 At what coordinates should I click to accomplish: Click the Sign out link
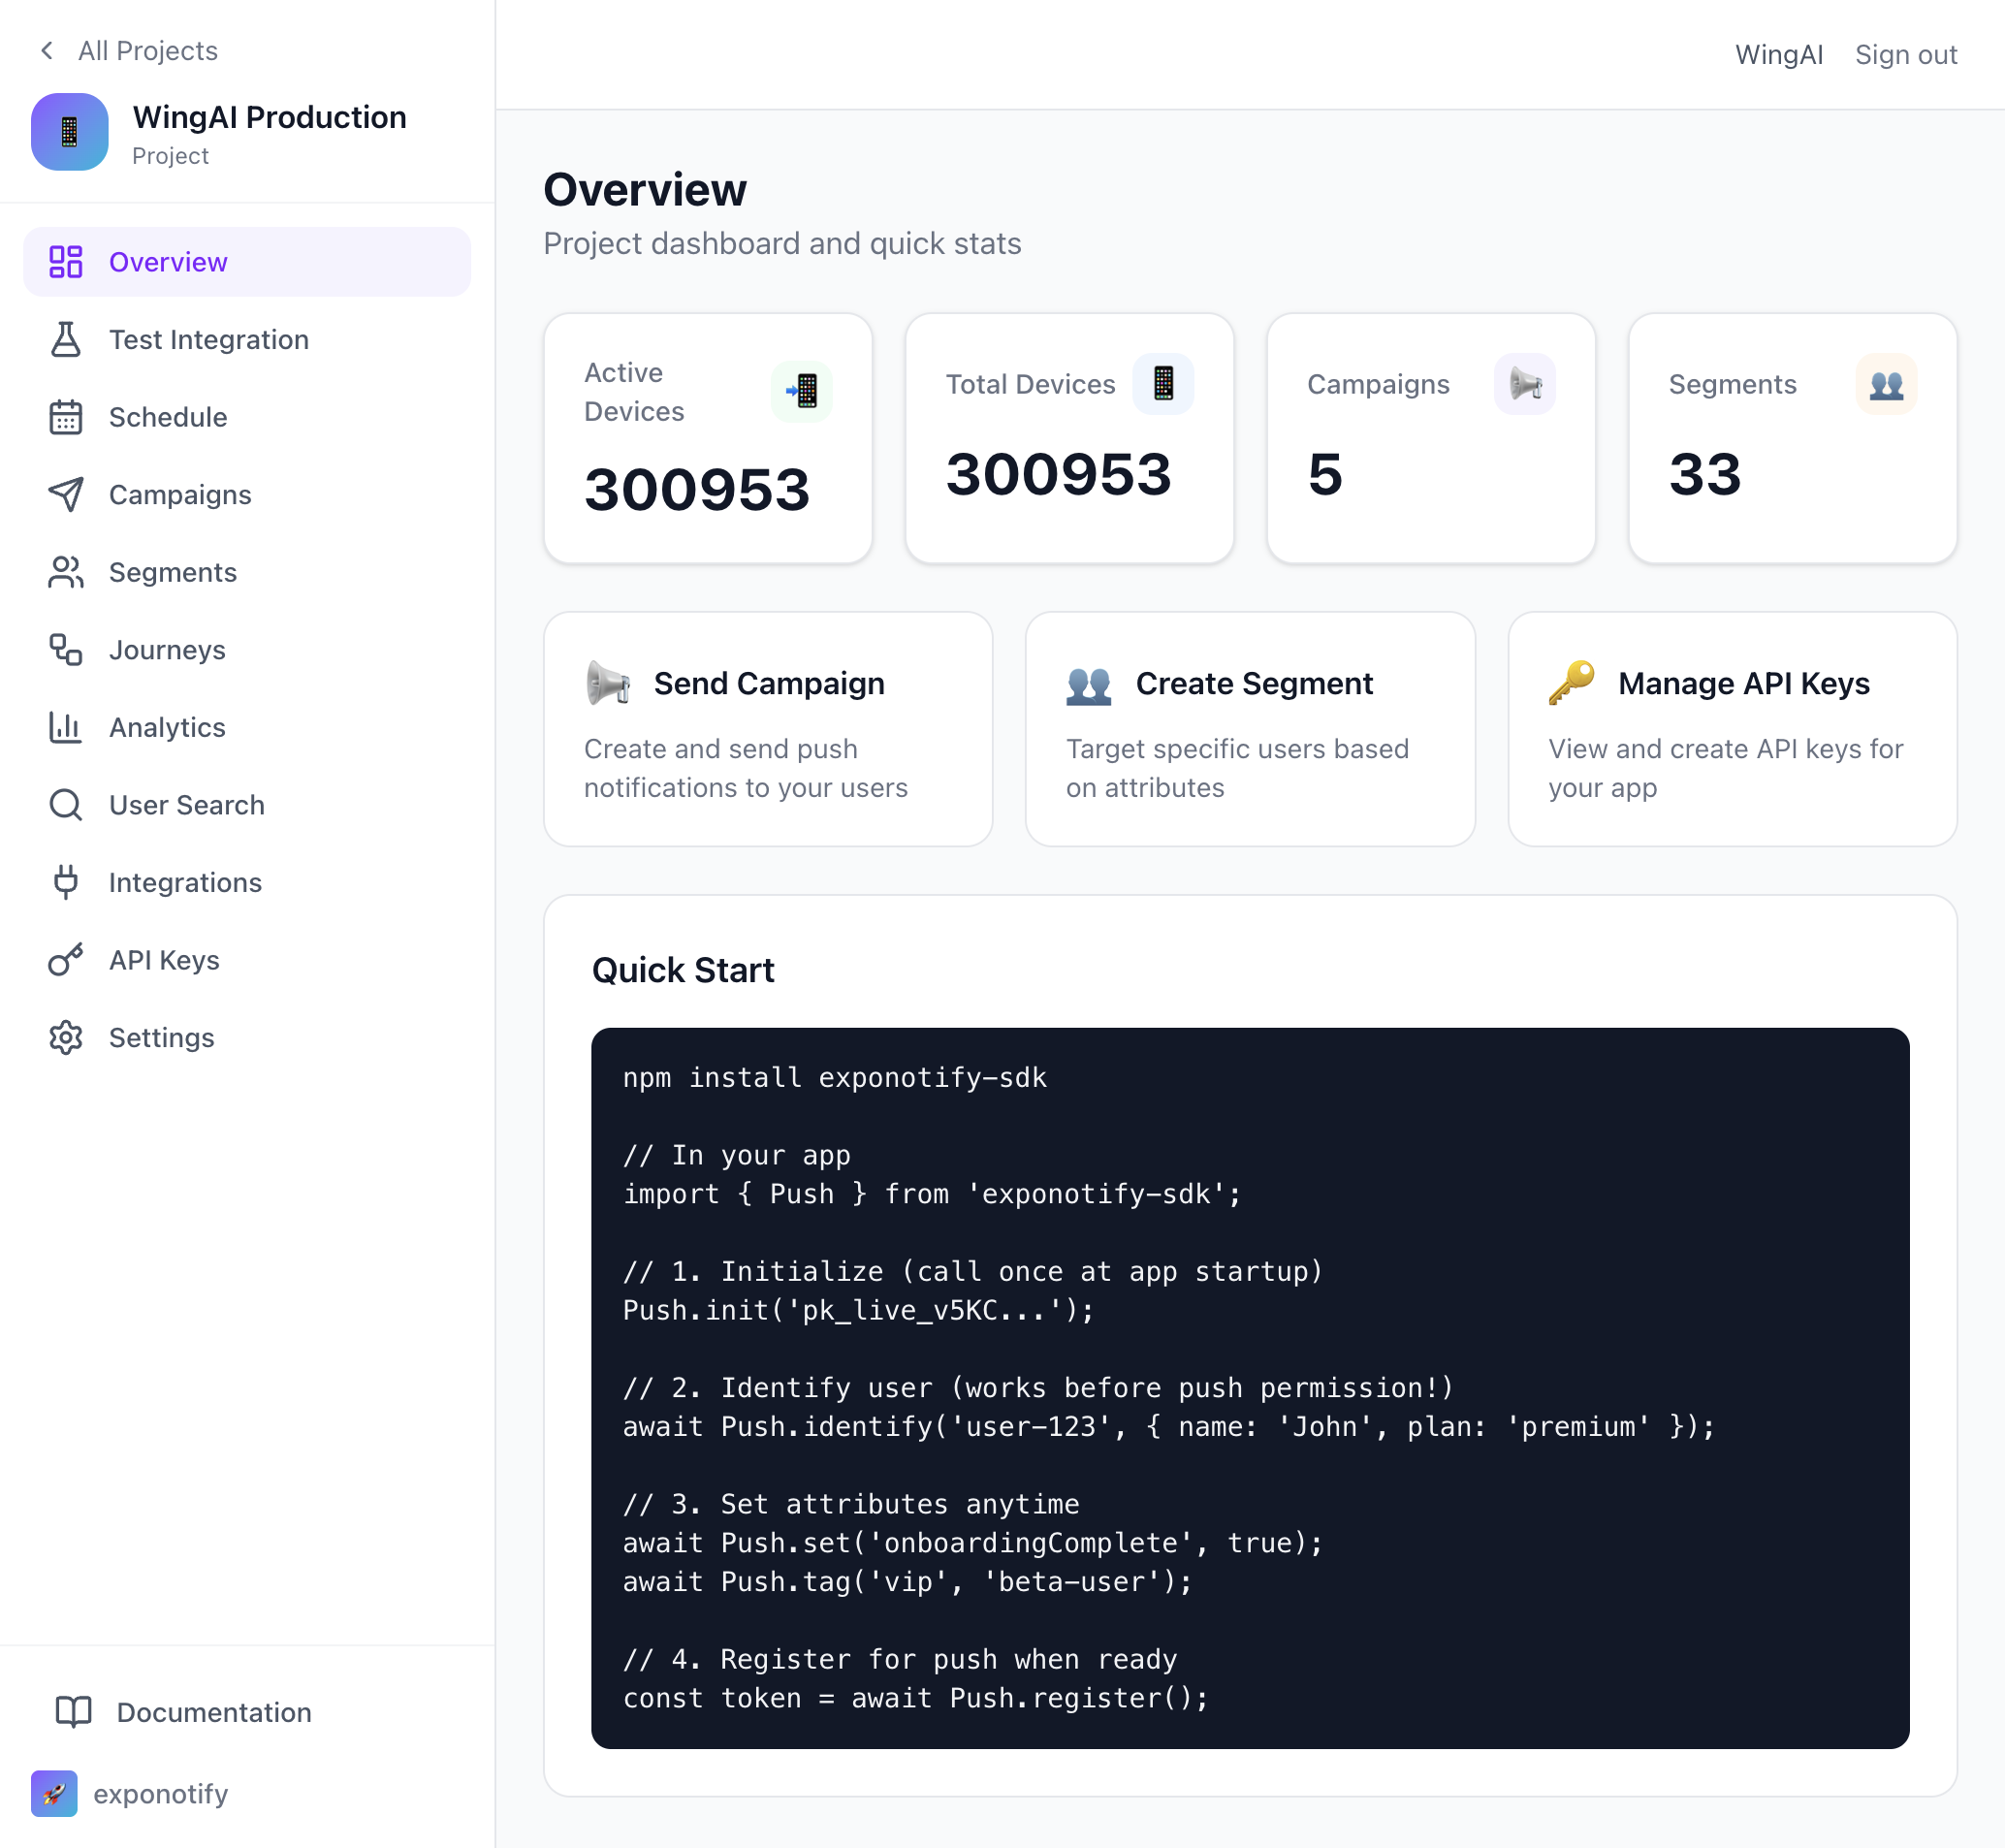coord(1905,54)
